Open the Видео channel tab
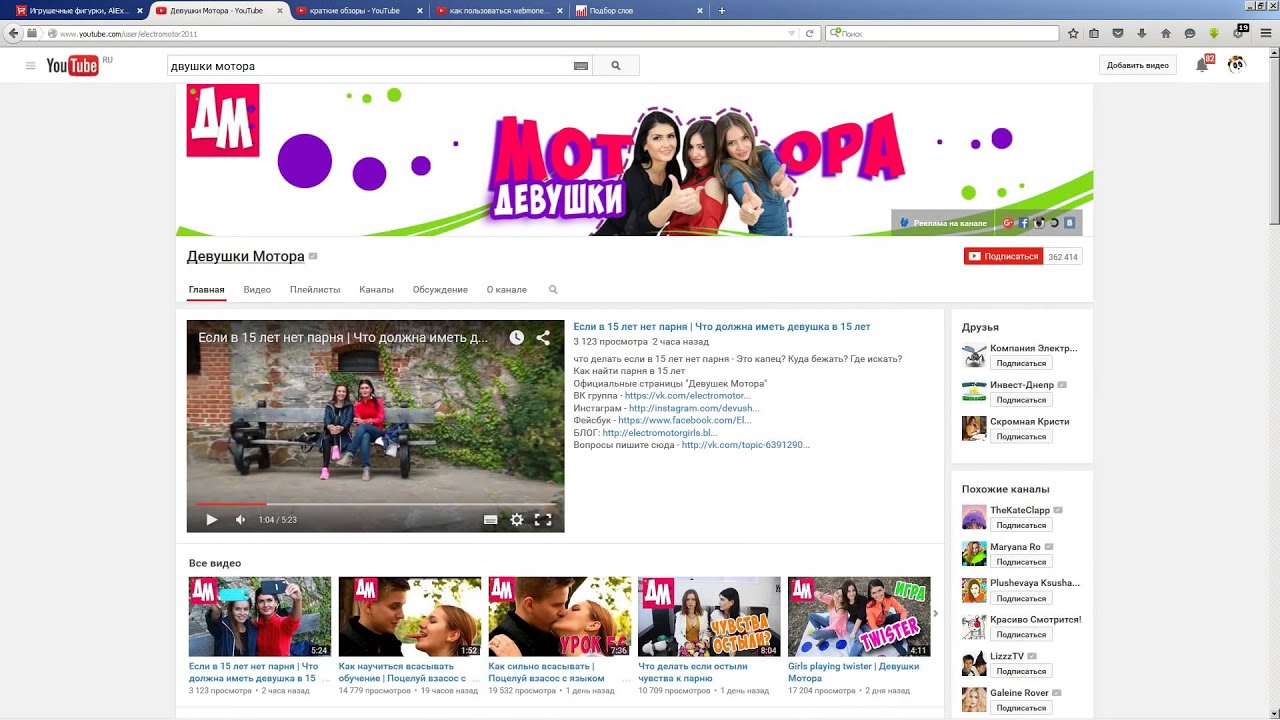 [x=257, y=290]
